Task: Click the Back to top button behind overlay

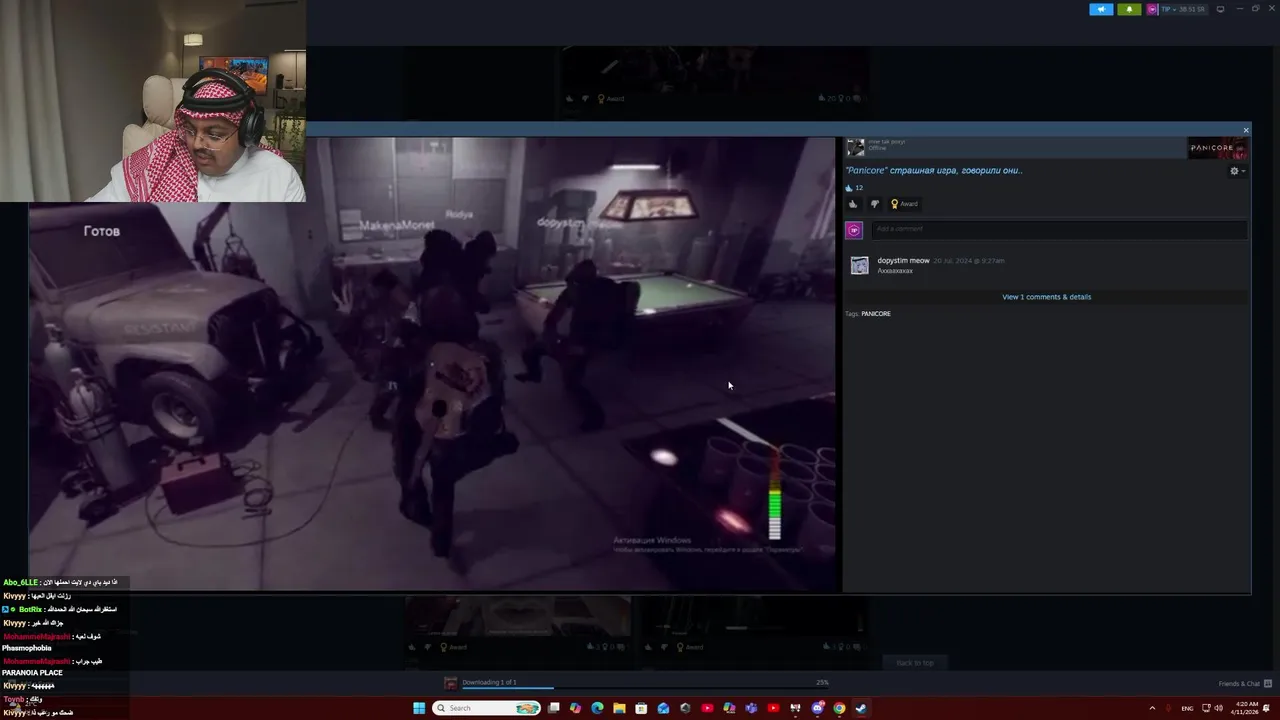Action: click(x=915, y=663)
